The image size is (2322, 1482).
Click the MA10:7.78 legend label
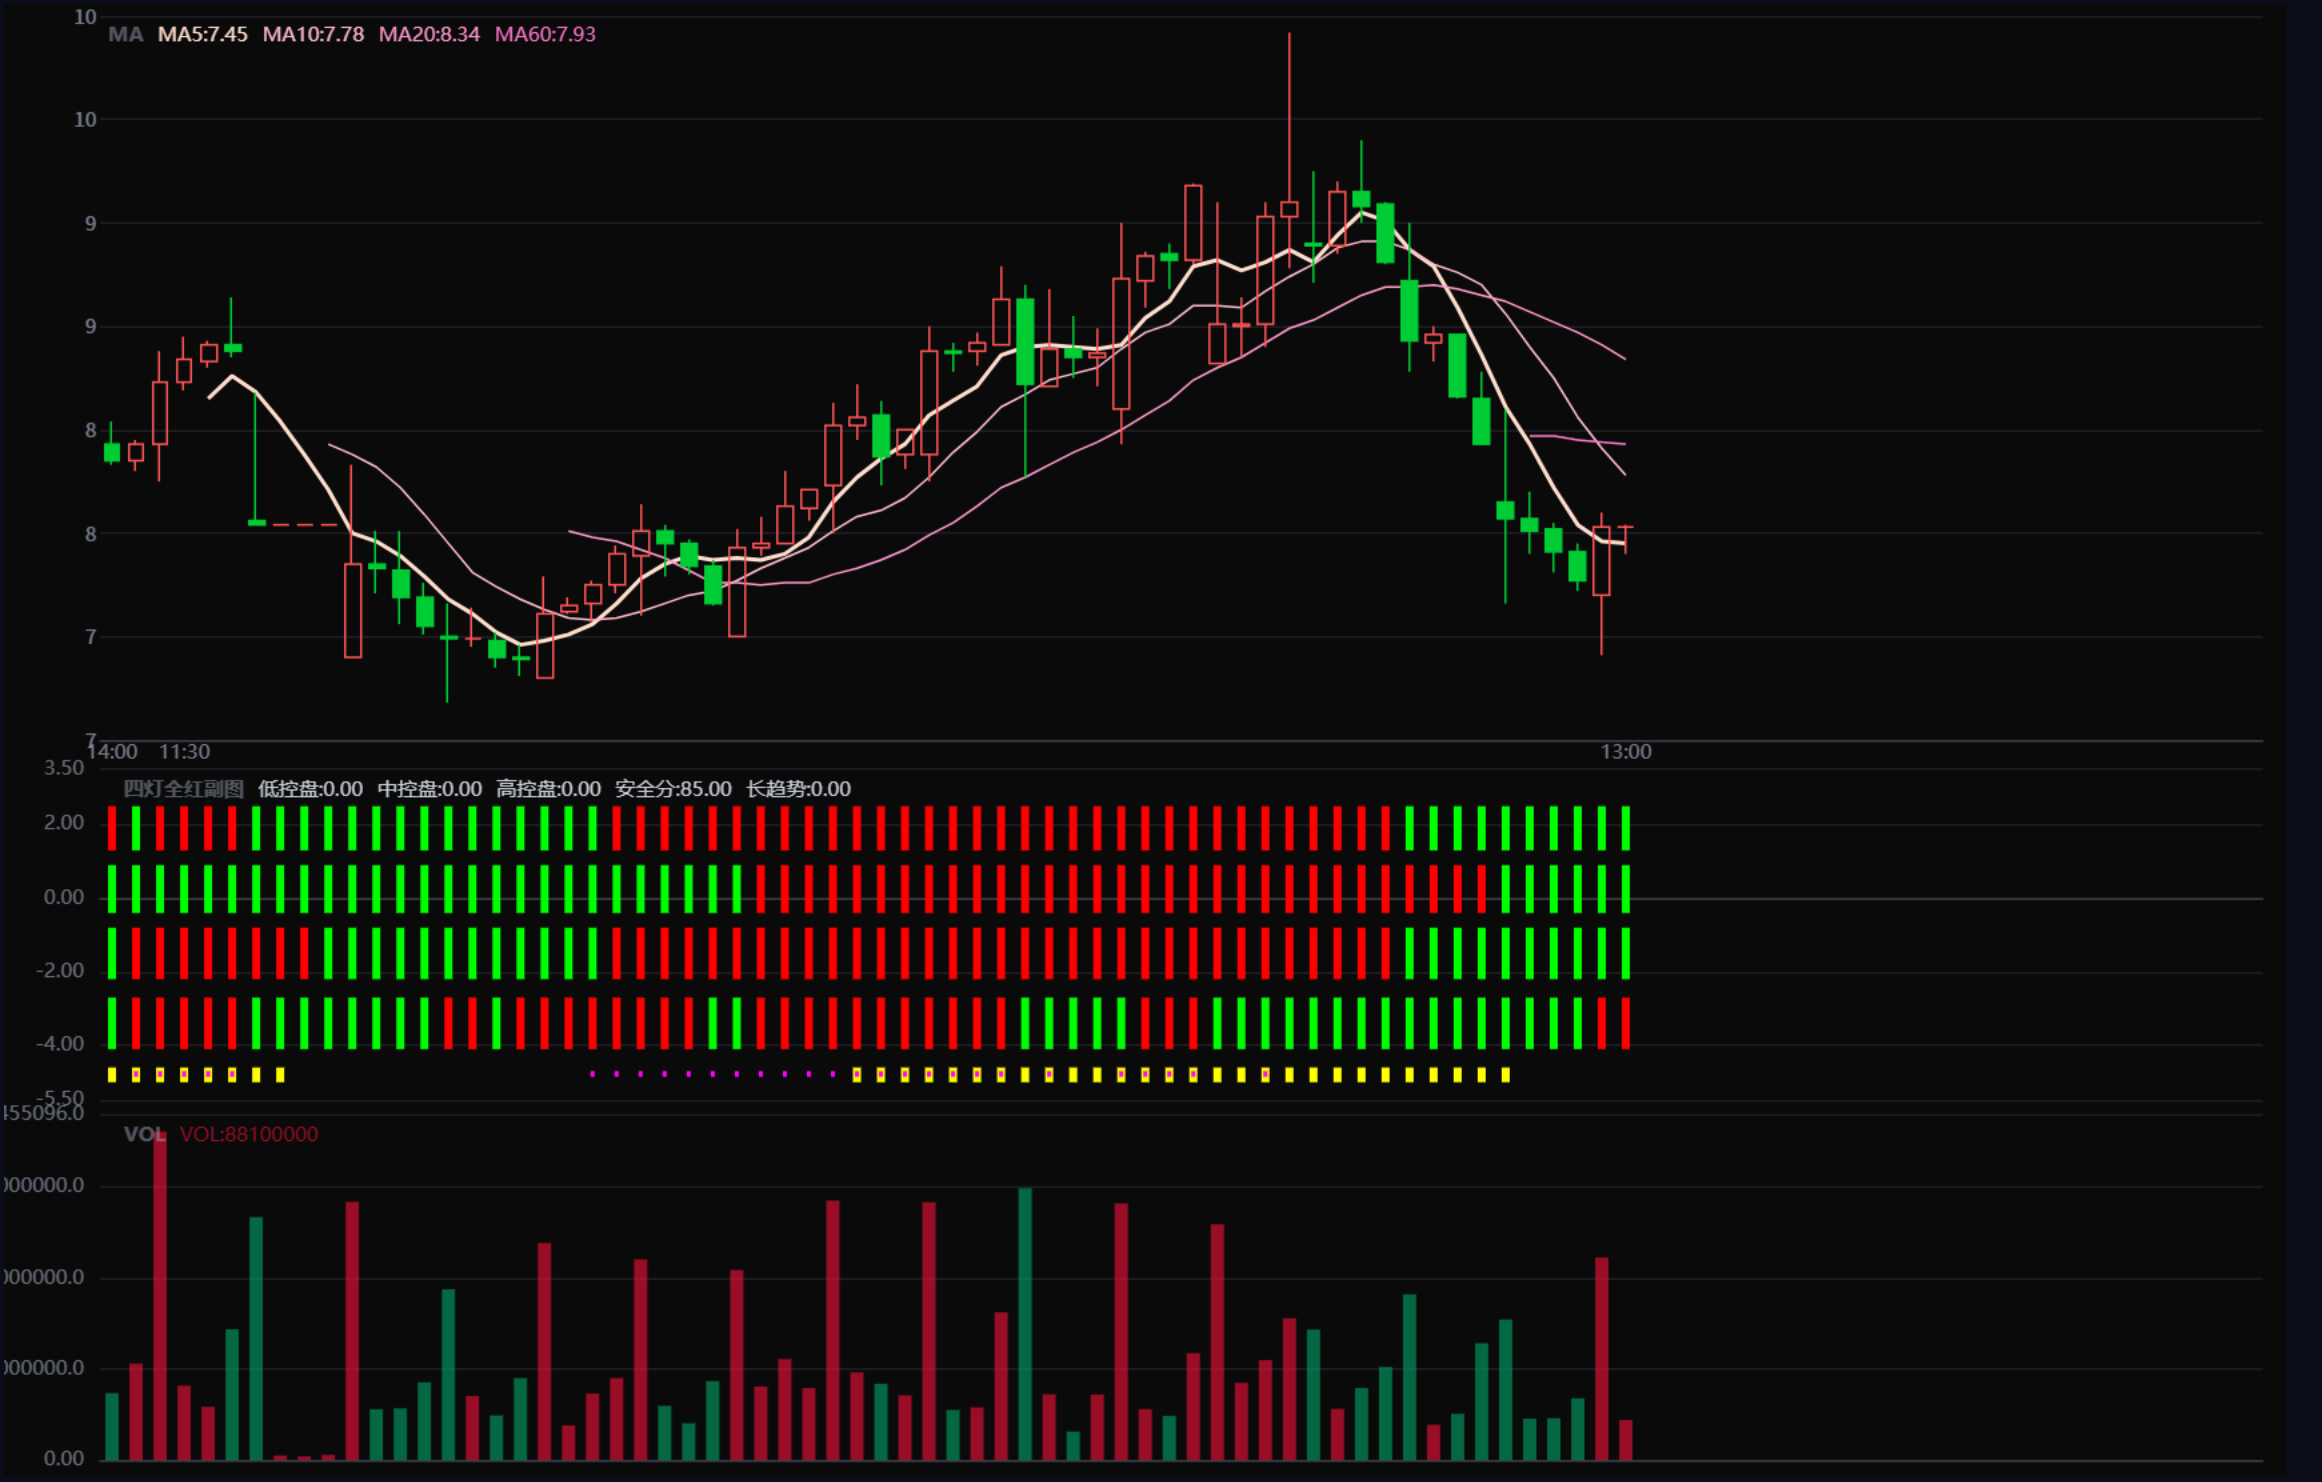(x=313, y=34)
